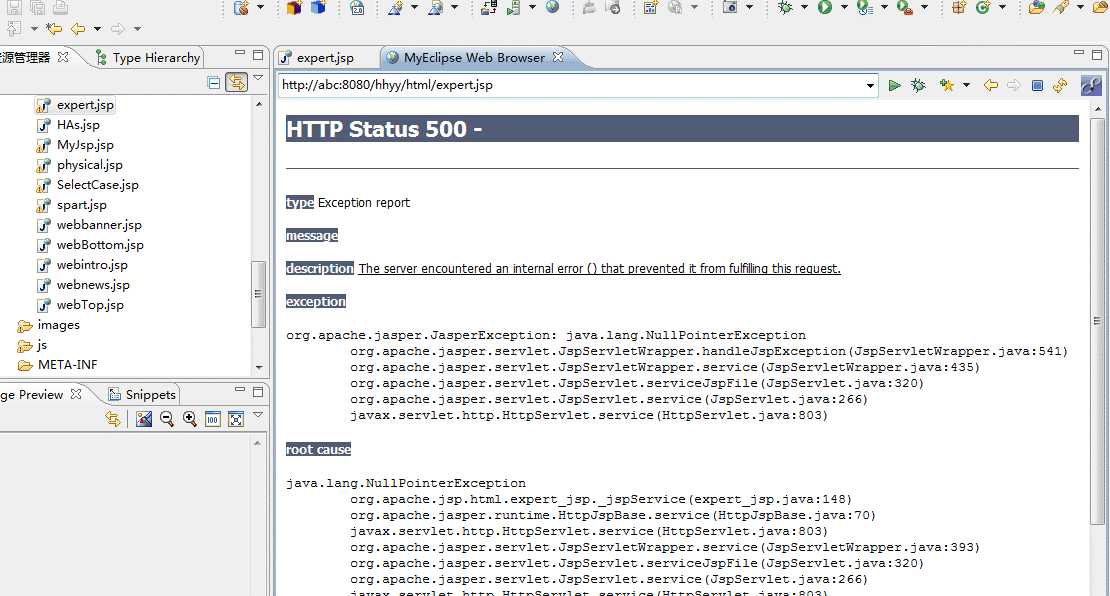The image size is (1110, 596).
Task: Click Last Edit Location starred arrow
Action: coord(54,29)
